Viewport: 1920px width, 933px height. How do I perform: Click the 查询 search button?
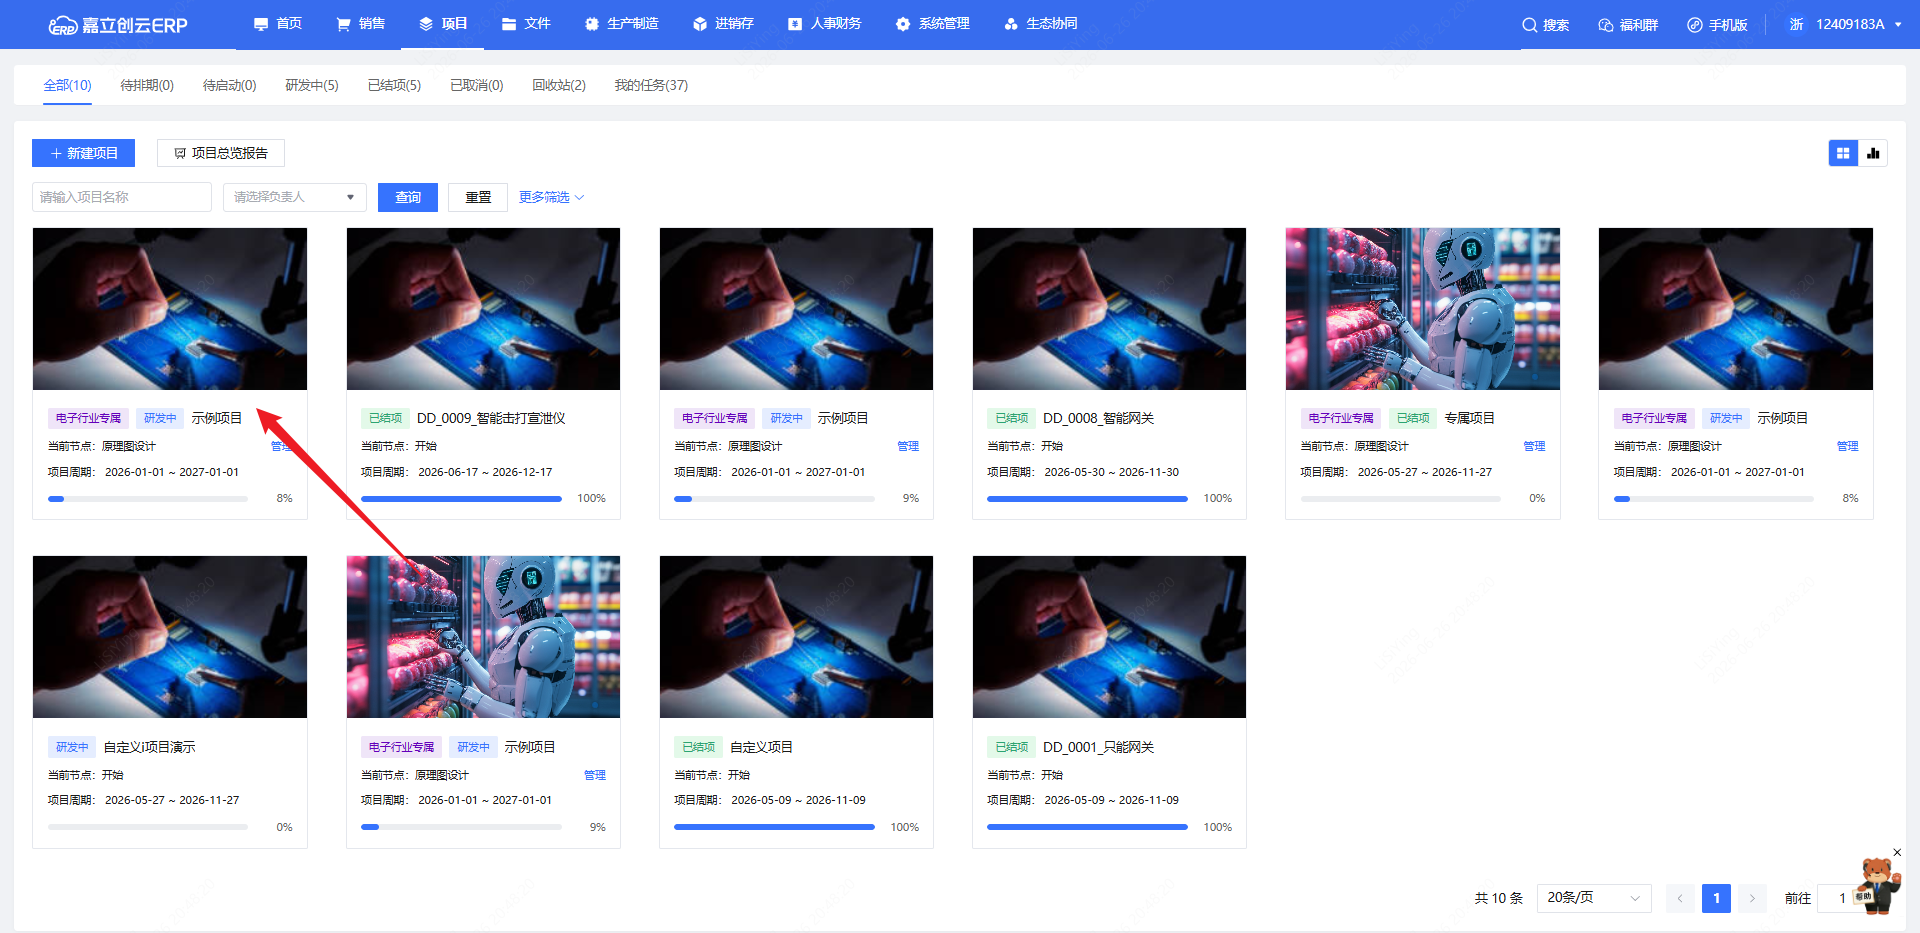click(x=408, y=197)
